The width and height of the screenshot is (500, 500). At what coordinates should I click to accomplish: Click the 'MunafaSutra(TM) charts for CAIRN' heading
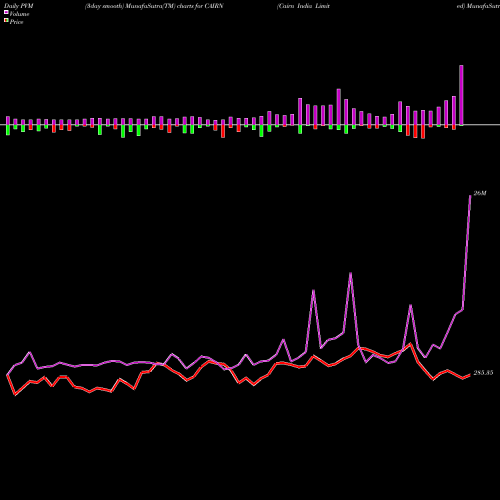[x=174, y=6]
